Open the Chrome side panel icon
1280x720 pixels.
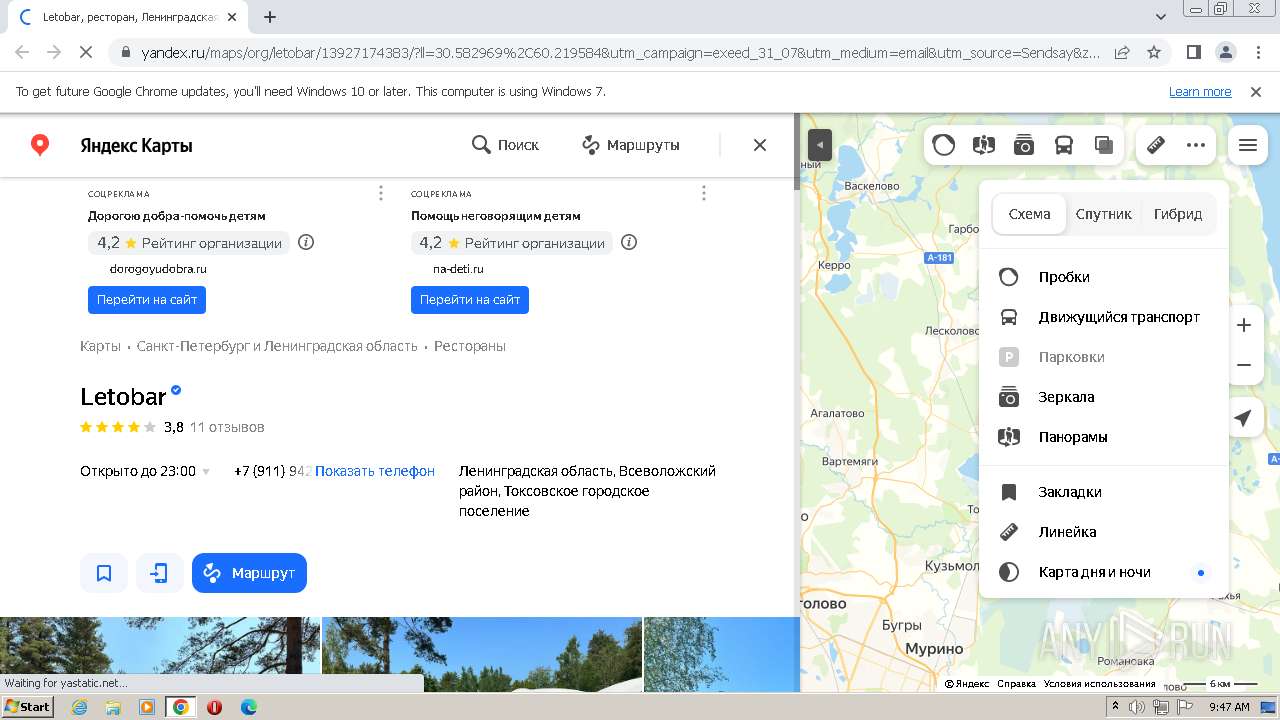click(x=1194, y=52)
